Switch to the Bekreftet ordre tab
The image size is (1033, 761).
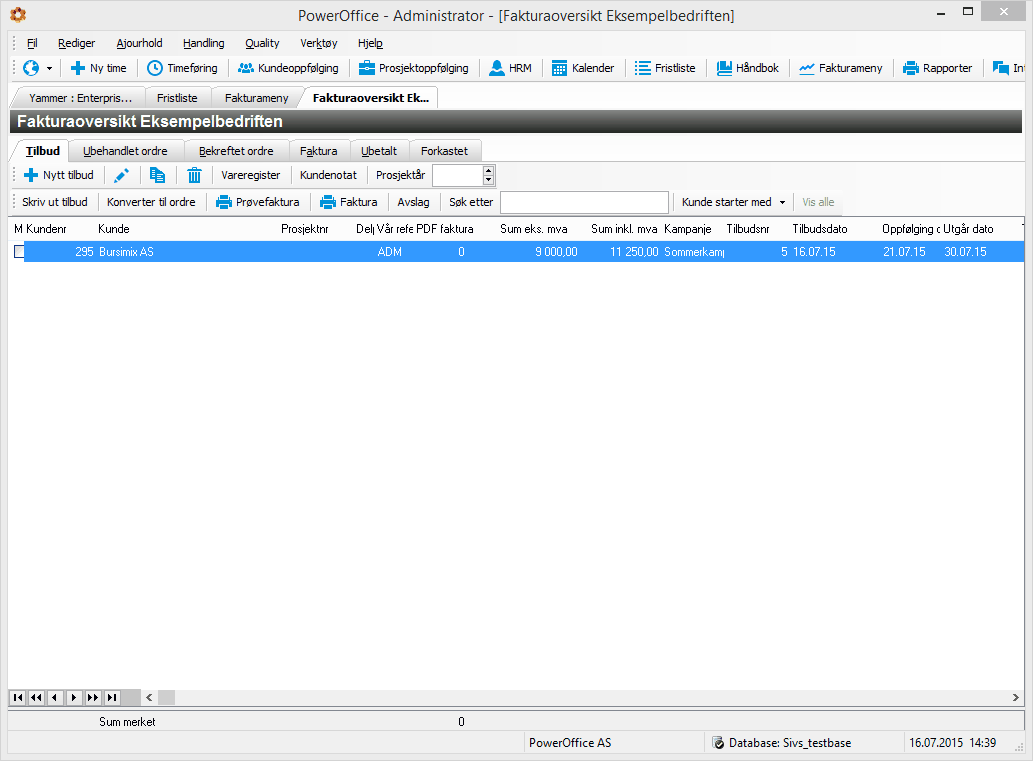[x=236, y=151]
